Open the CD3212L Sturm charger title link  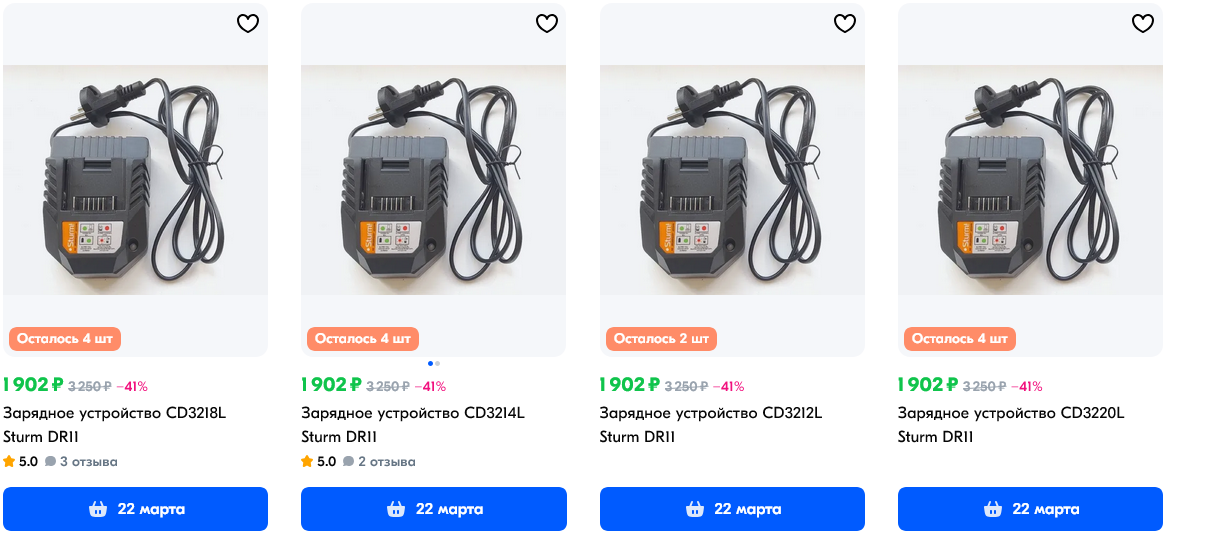click(x=711, y=413)
